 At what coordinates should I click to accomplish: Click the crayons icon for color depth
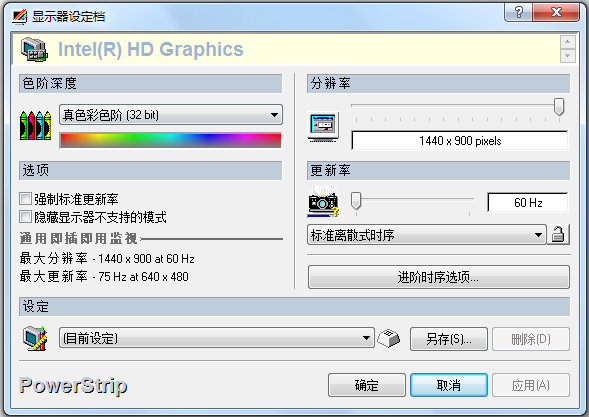(36, 125)
